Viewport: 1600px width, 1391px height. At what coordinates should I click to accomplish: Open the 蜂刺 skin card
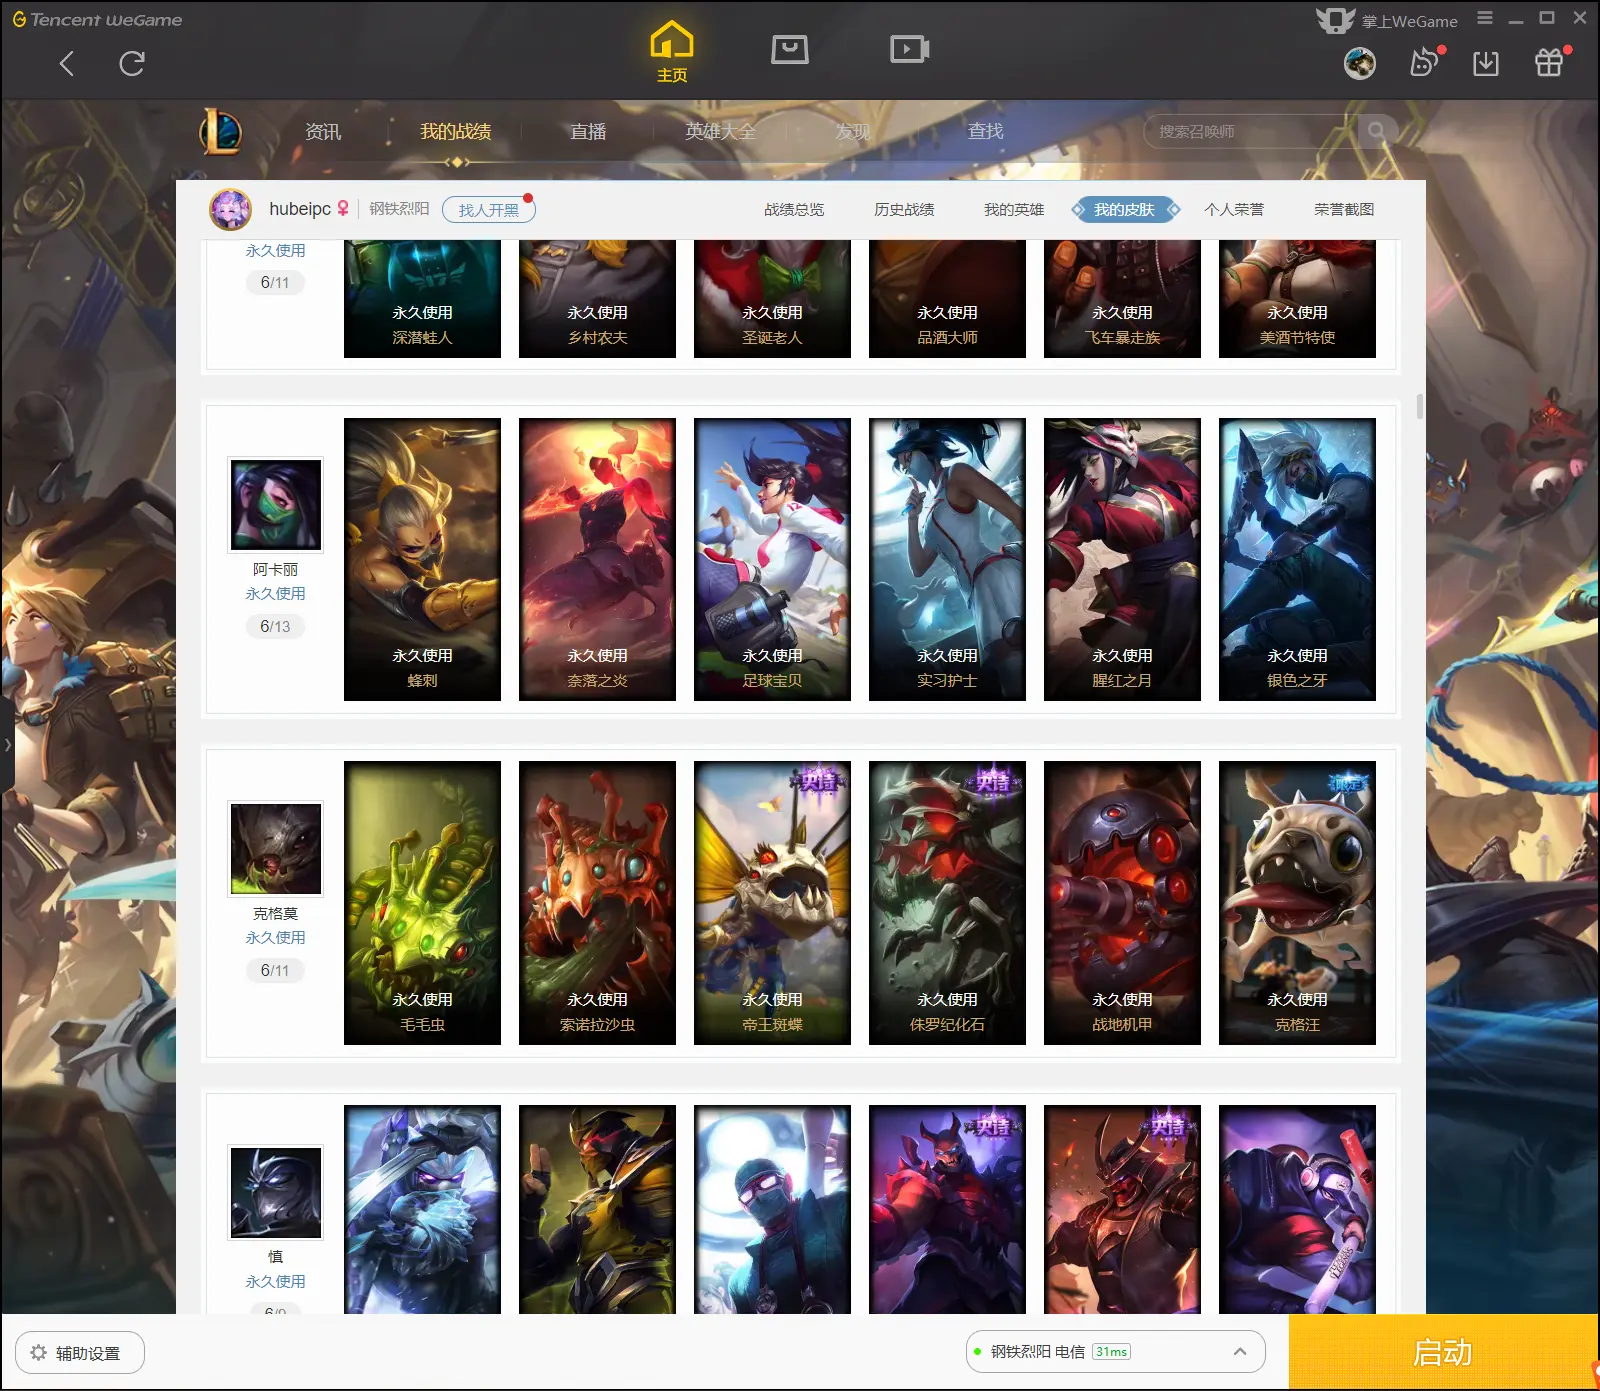pos(422,559)
